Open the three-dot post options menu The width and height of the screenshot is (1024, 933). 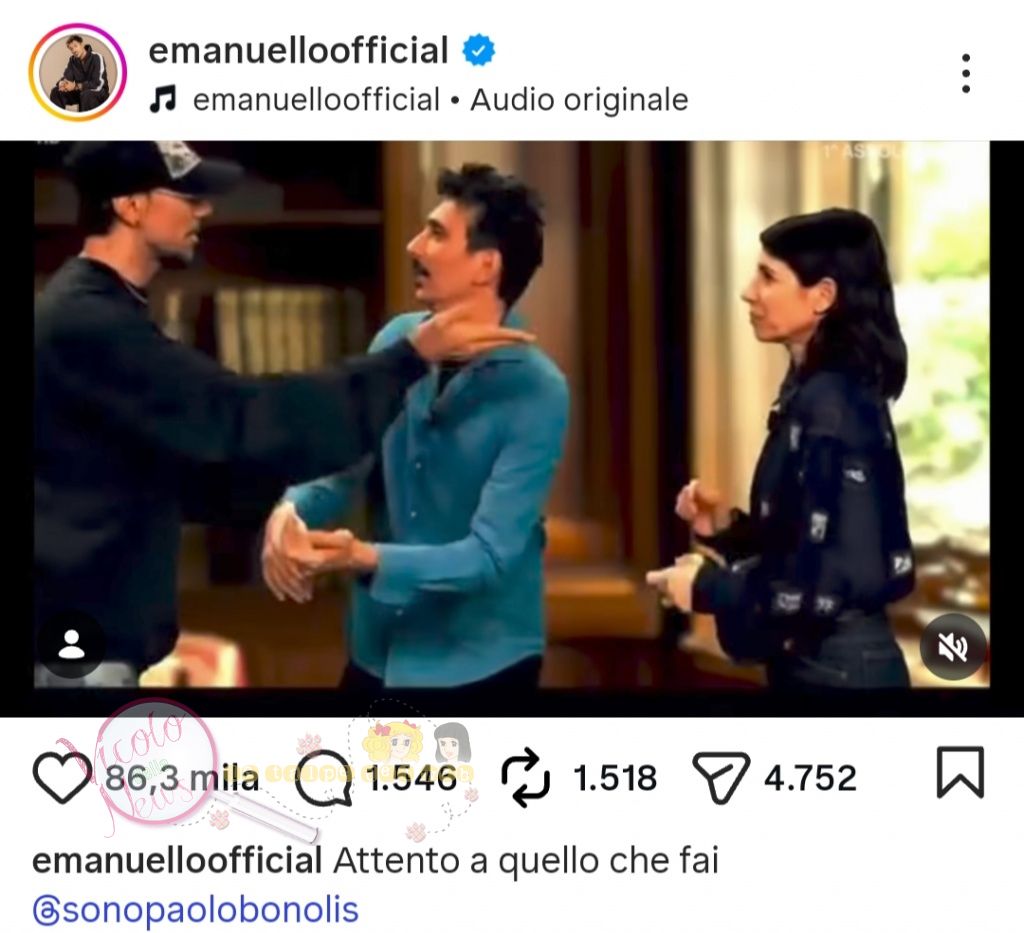tap(966, 73)
